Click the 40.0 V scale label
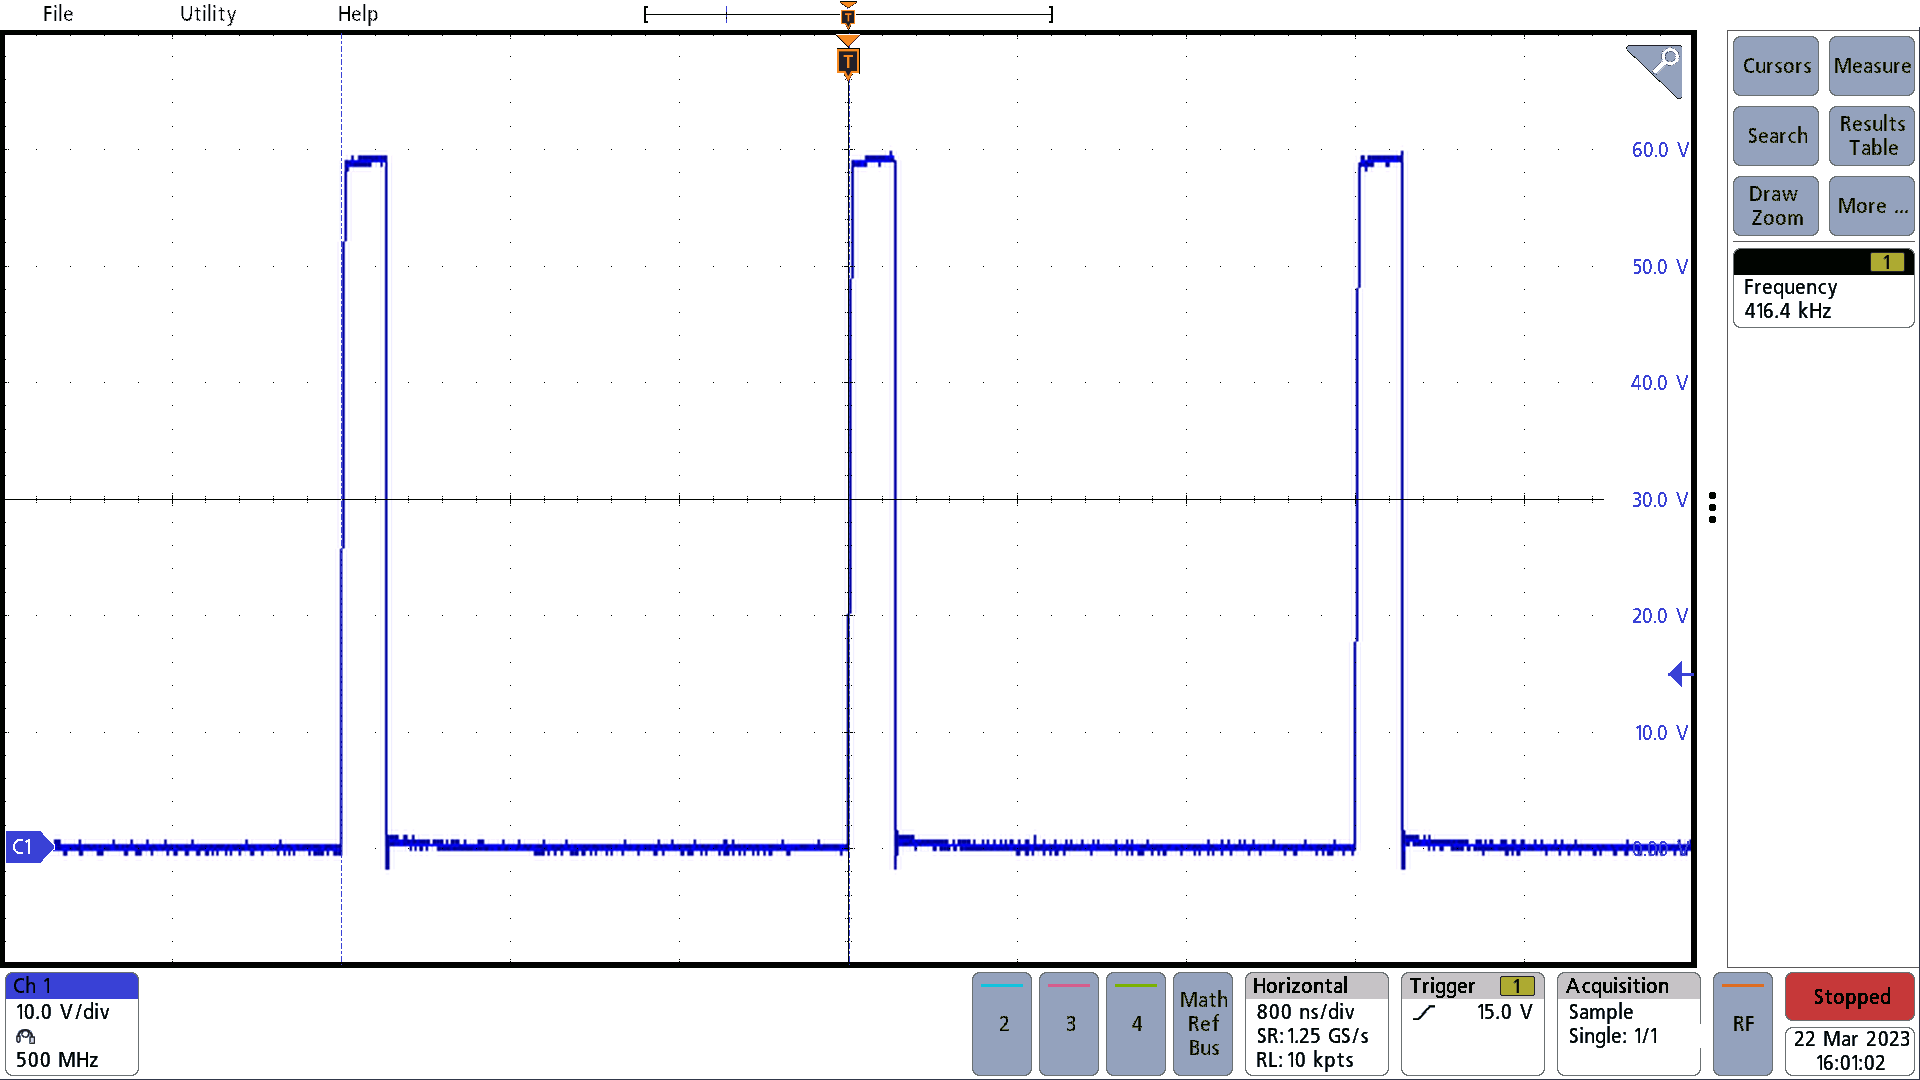 coord(1659,383)
